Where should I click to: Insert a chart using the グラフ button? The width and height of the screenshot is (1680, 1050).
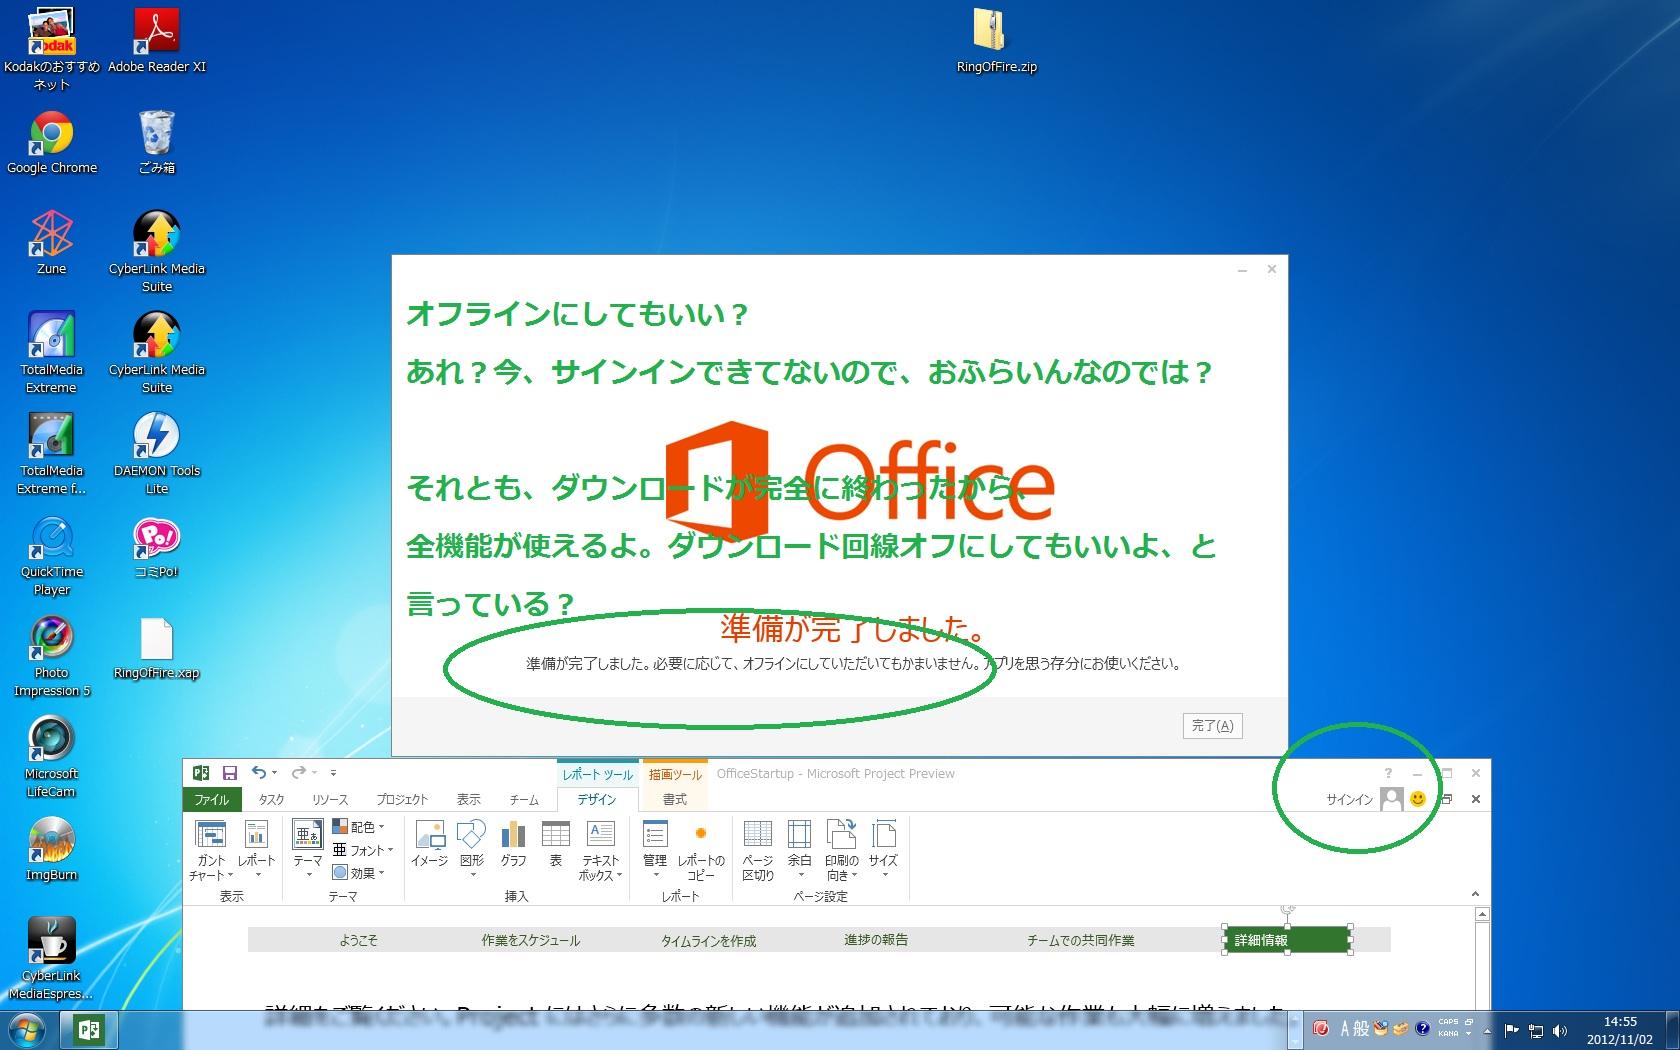(513, 845)
